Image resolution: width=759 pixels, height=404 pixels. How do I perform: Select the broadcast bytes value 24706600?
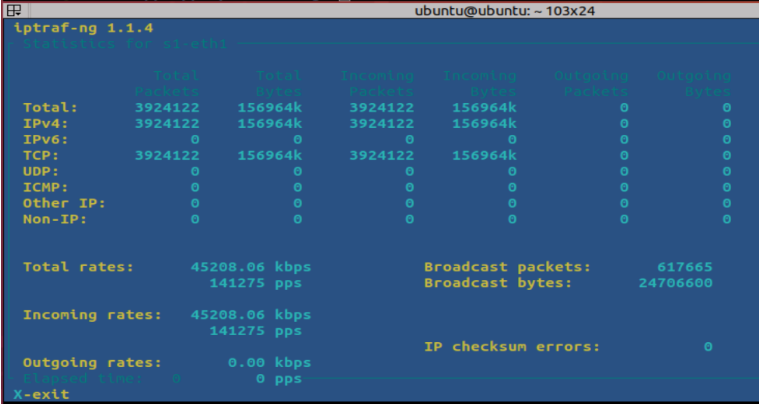[x=676, y=283]
